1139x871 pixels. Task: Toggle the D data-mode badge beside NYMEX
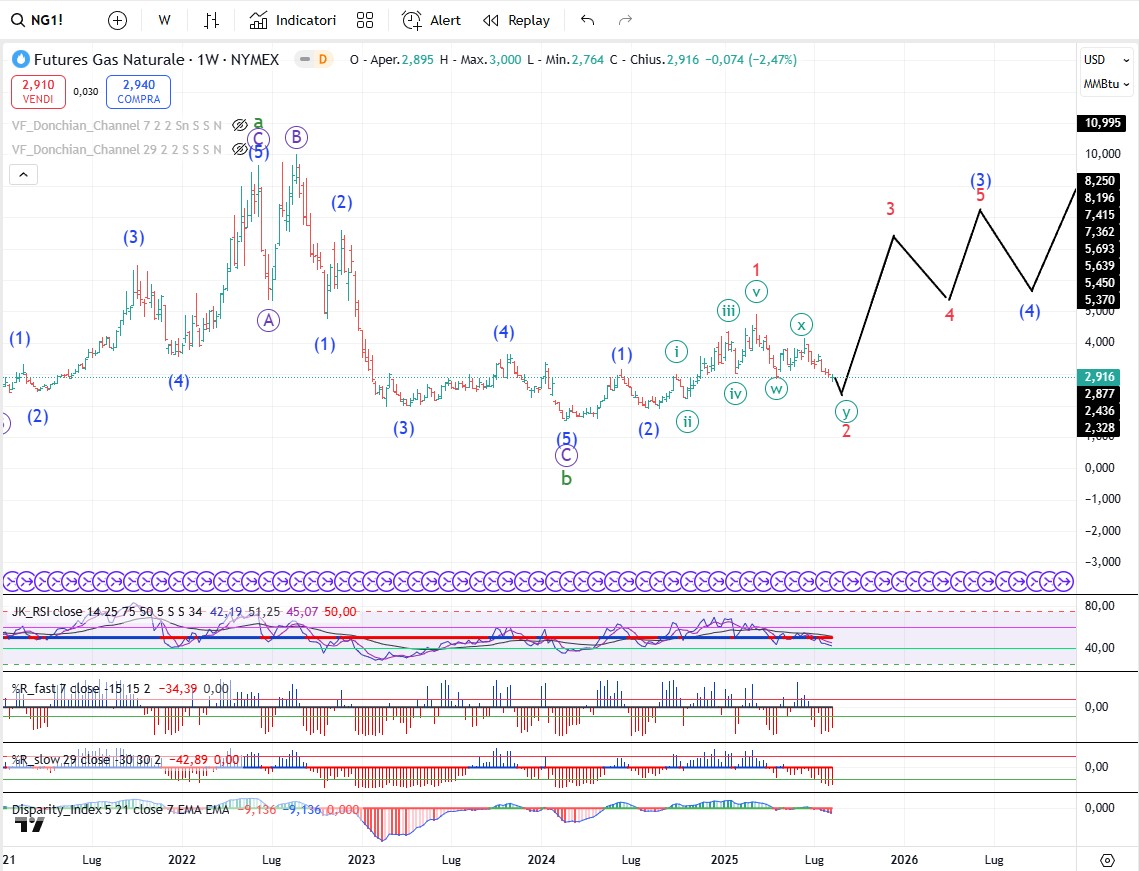pyautogui.click(x=322, y=60)
